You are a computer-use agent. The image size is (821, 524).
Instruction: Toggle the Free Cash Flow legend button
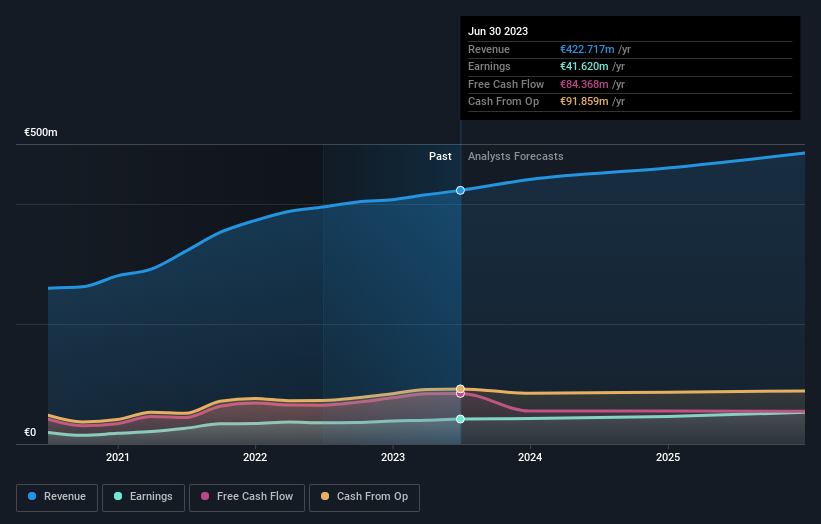(x=247, y=497)
